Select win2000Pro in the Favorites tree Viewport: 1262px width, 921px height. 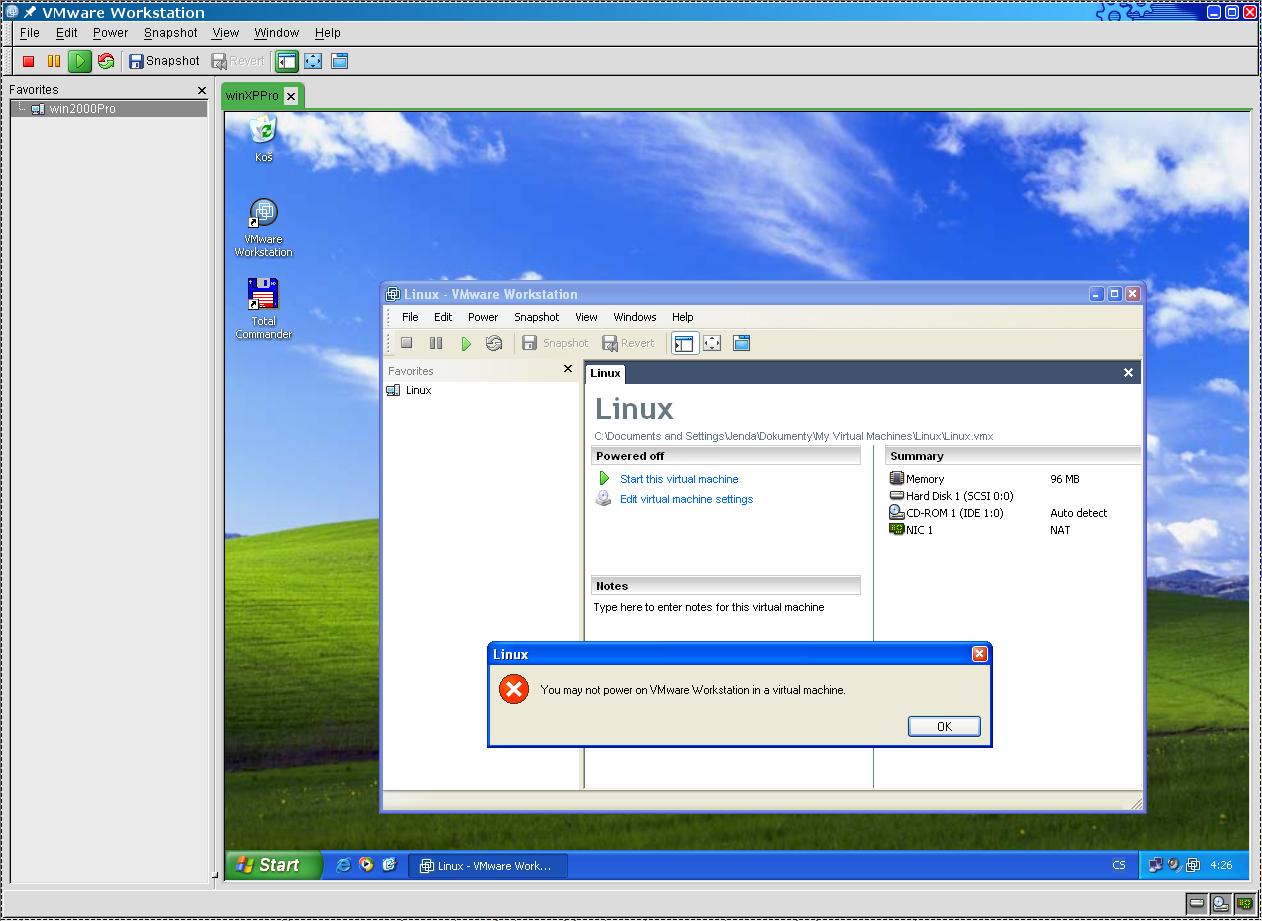coord(82,109)
